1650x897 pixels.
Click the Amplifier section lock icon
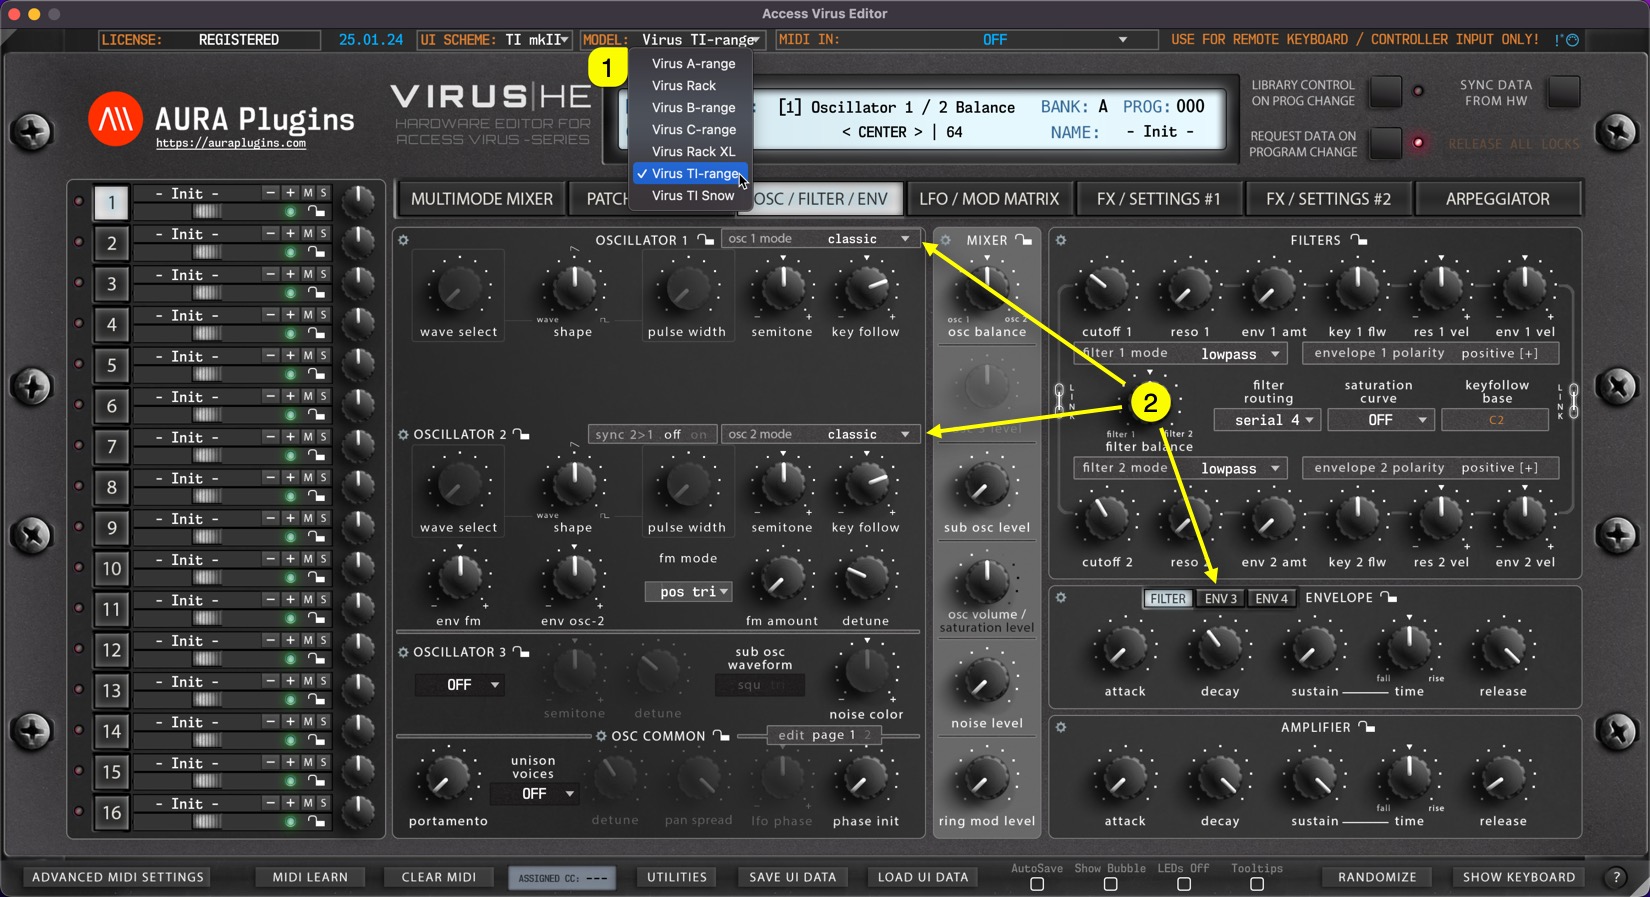tap(1367, 727)
